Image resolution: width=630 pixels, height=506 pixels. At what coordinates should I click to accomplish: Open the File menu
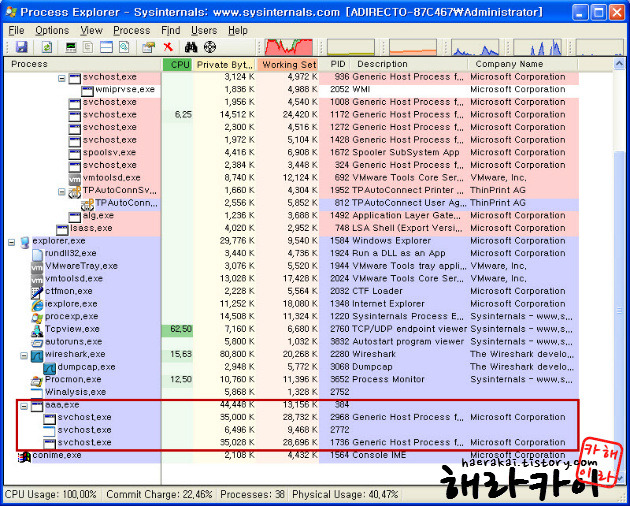[x=16, y=31]
